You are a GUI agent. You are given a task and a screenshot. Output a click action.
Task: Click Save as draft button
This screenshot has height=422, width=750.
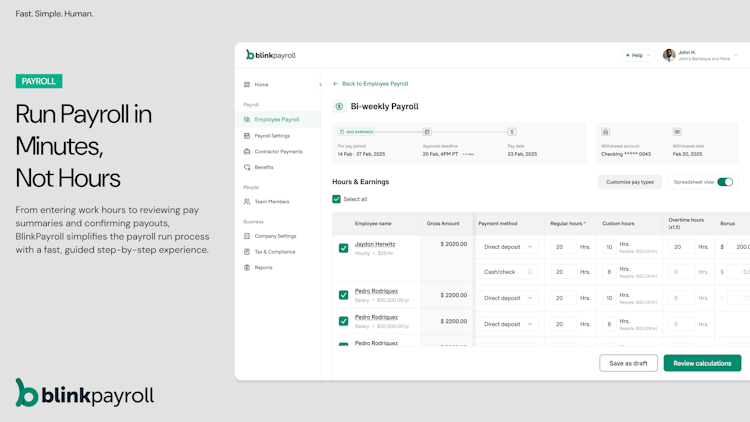coord(628,363)
